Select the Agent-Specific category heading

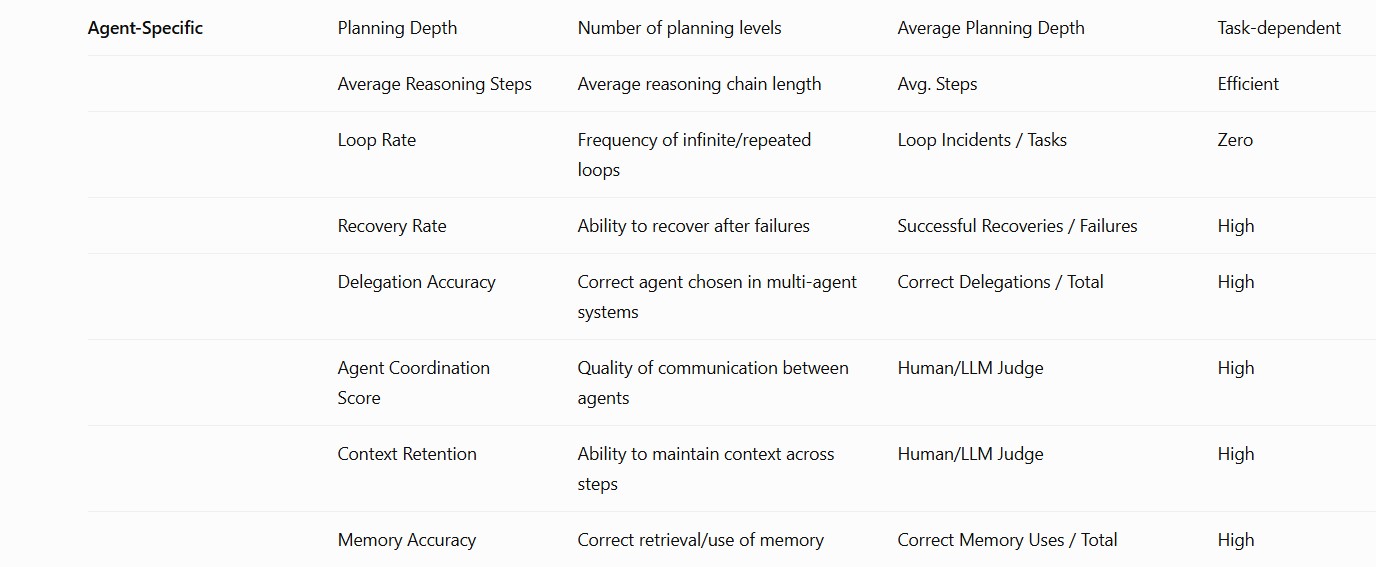pos(145,28)
